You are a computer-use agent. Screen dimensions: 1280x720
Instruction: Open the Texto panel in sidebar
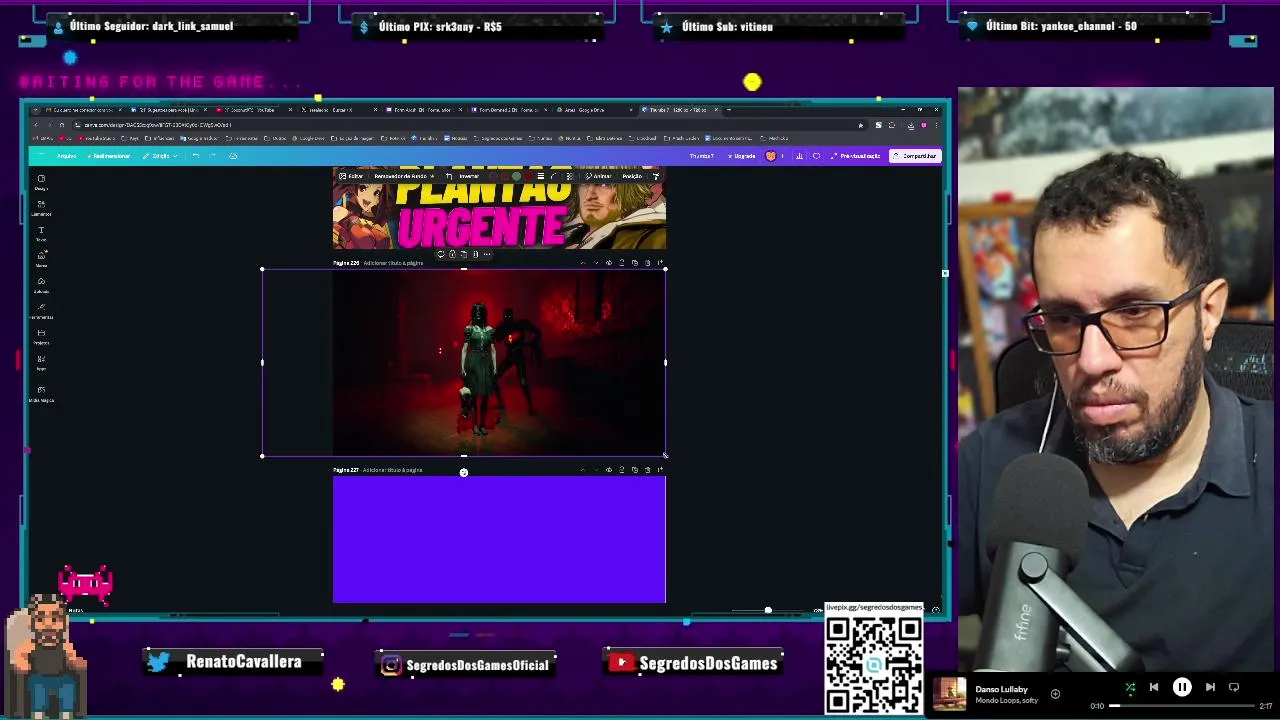[41, 233]
